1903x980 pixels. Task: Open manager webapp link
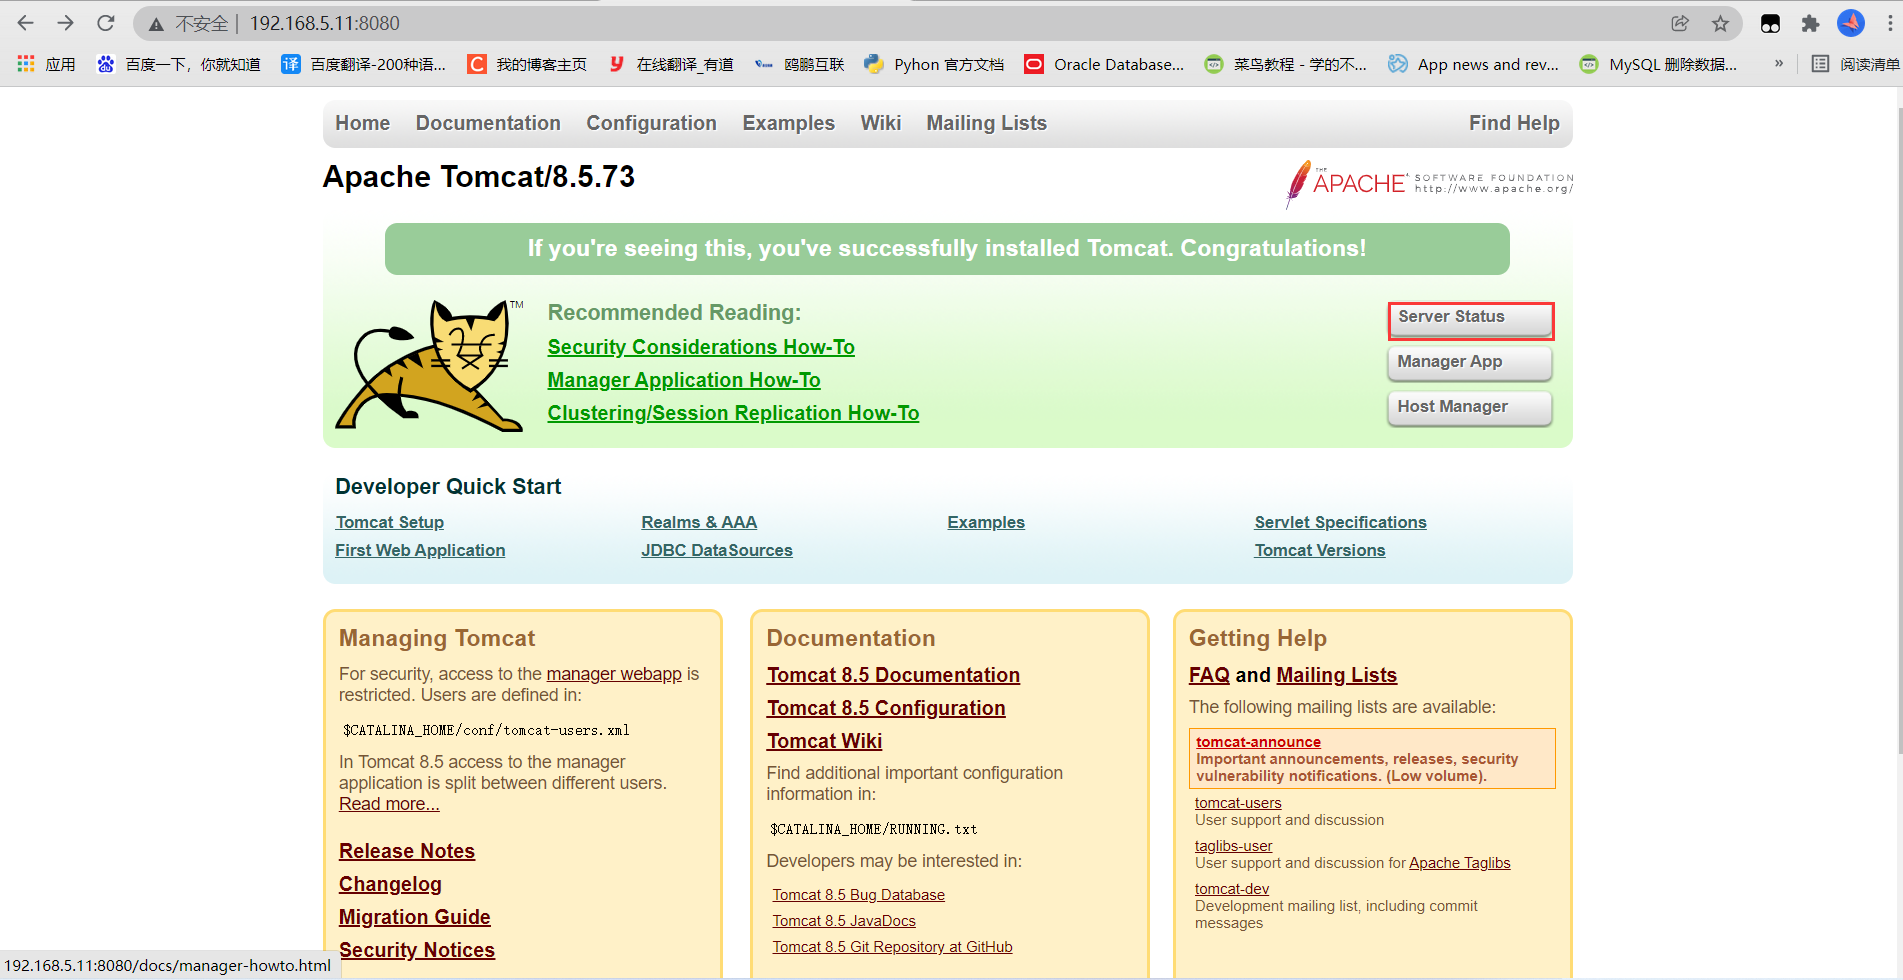pyautogui.click(x=614, y=674)
